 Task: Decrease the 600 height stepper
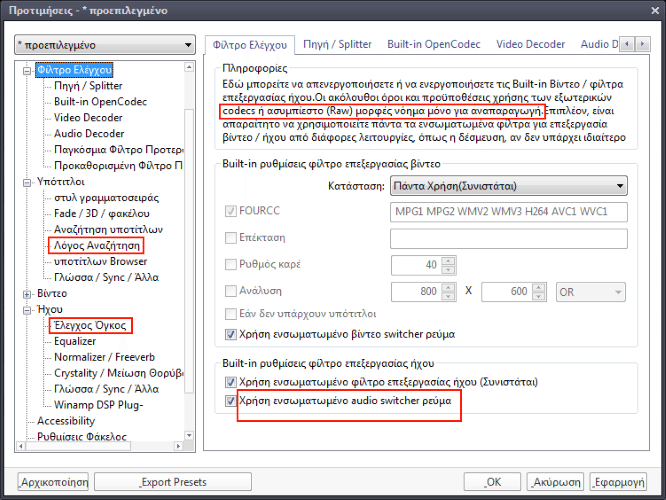point(539,296)
